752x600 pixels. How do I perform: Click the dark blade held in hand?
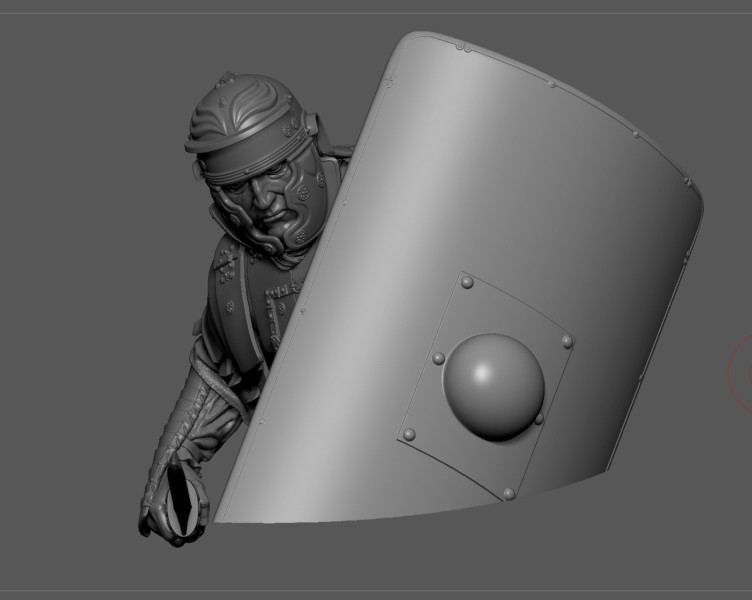[x=184, y=506]
